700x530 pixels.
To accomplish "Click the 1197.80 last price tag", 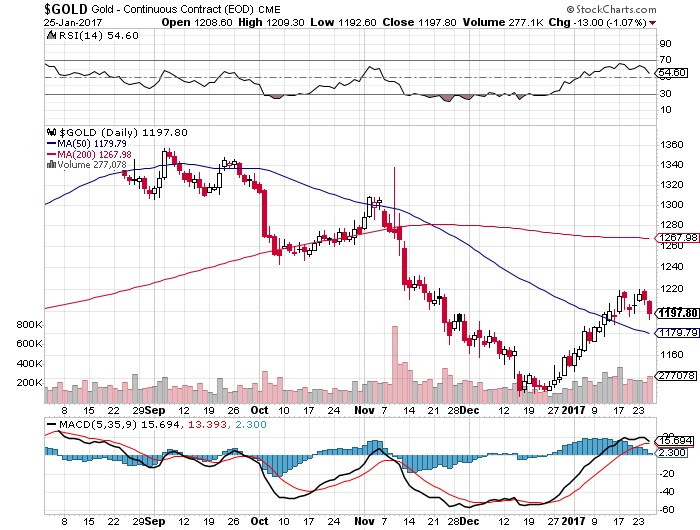I will pyautogui.click(x=678, y=313).
